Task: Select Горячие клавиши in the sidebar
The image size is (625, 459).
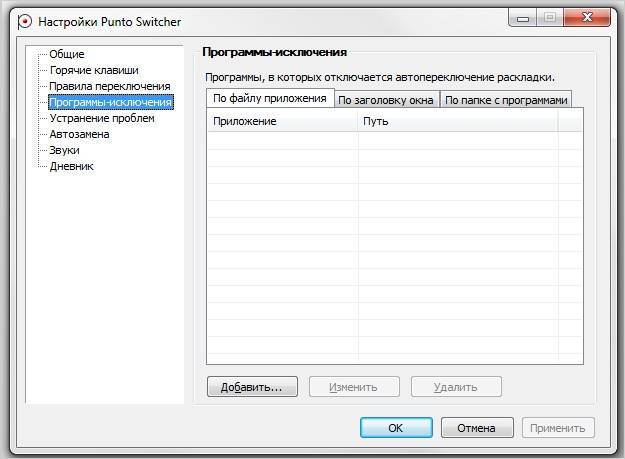Action: point(94,70)
